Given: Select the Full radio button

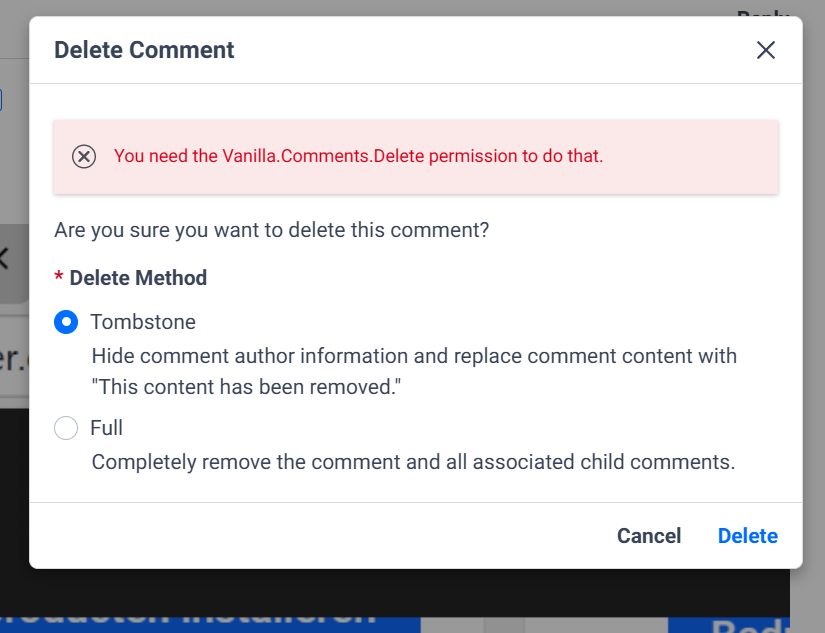Looking at the screenshot, I should 66,428.
